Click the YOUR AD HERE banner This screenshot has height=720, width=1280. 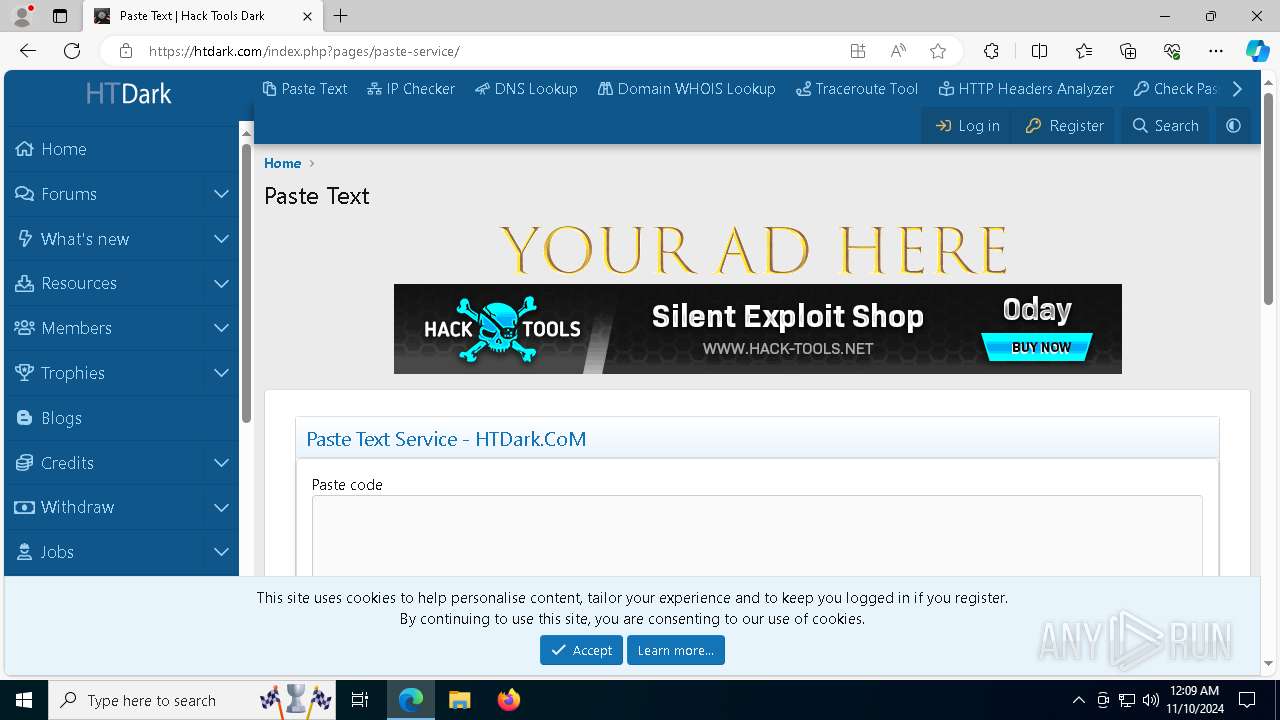pos(753,250)
